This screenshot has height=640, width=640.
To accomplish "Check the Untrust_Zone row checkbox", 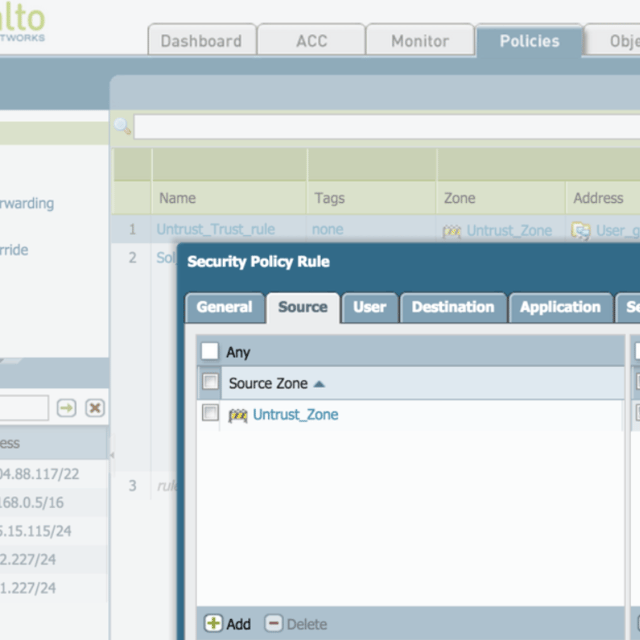I will 210,413.
